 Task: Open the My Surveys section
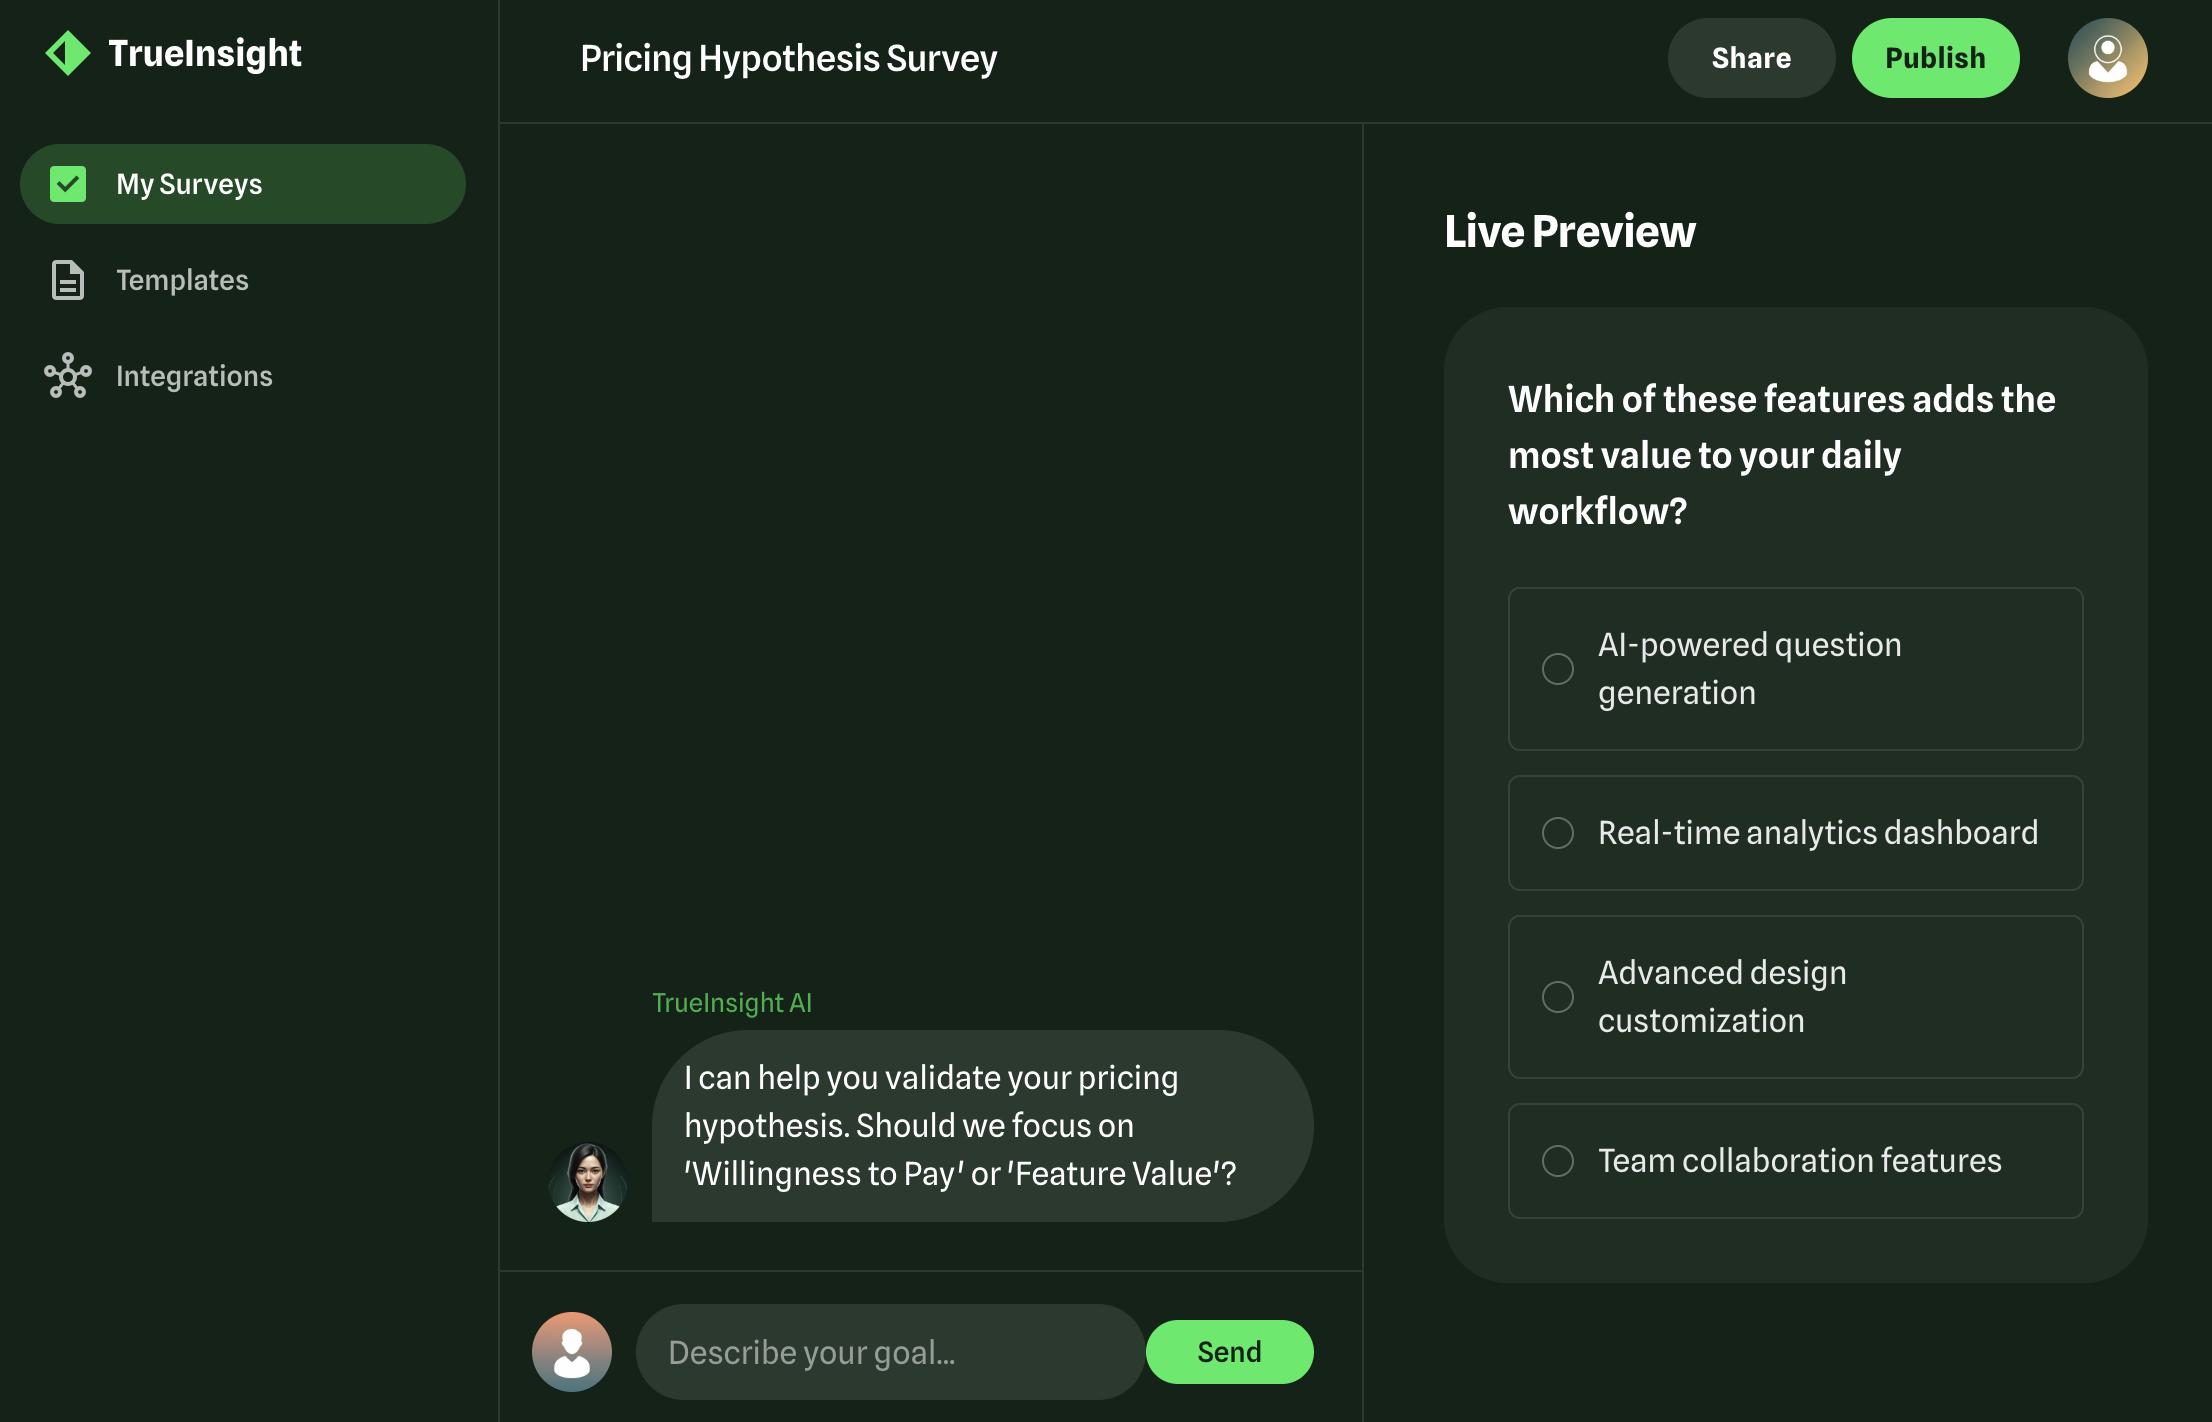click(x=188, y=184)
